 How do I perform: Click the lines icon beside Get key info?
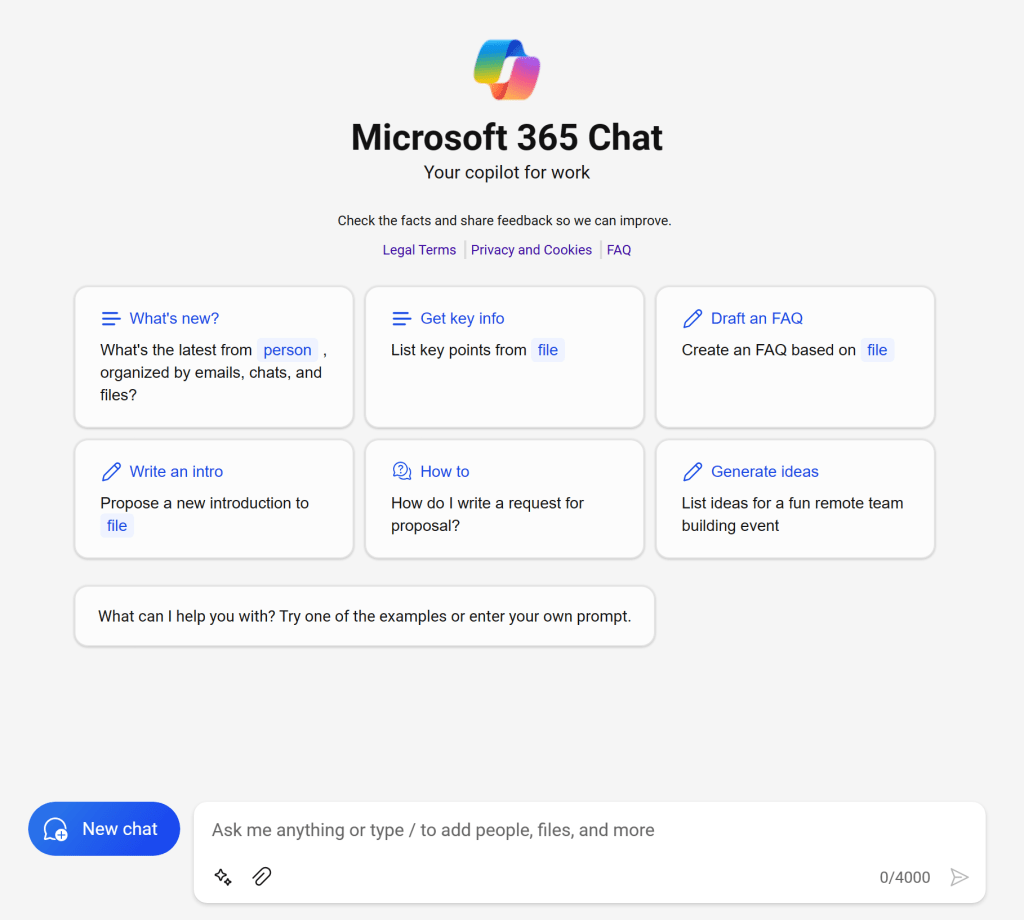point(402,319)
